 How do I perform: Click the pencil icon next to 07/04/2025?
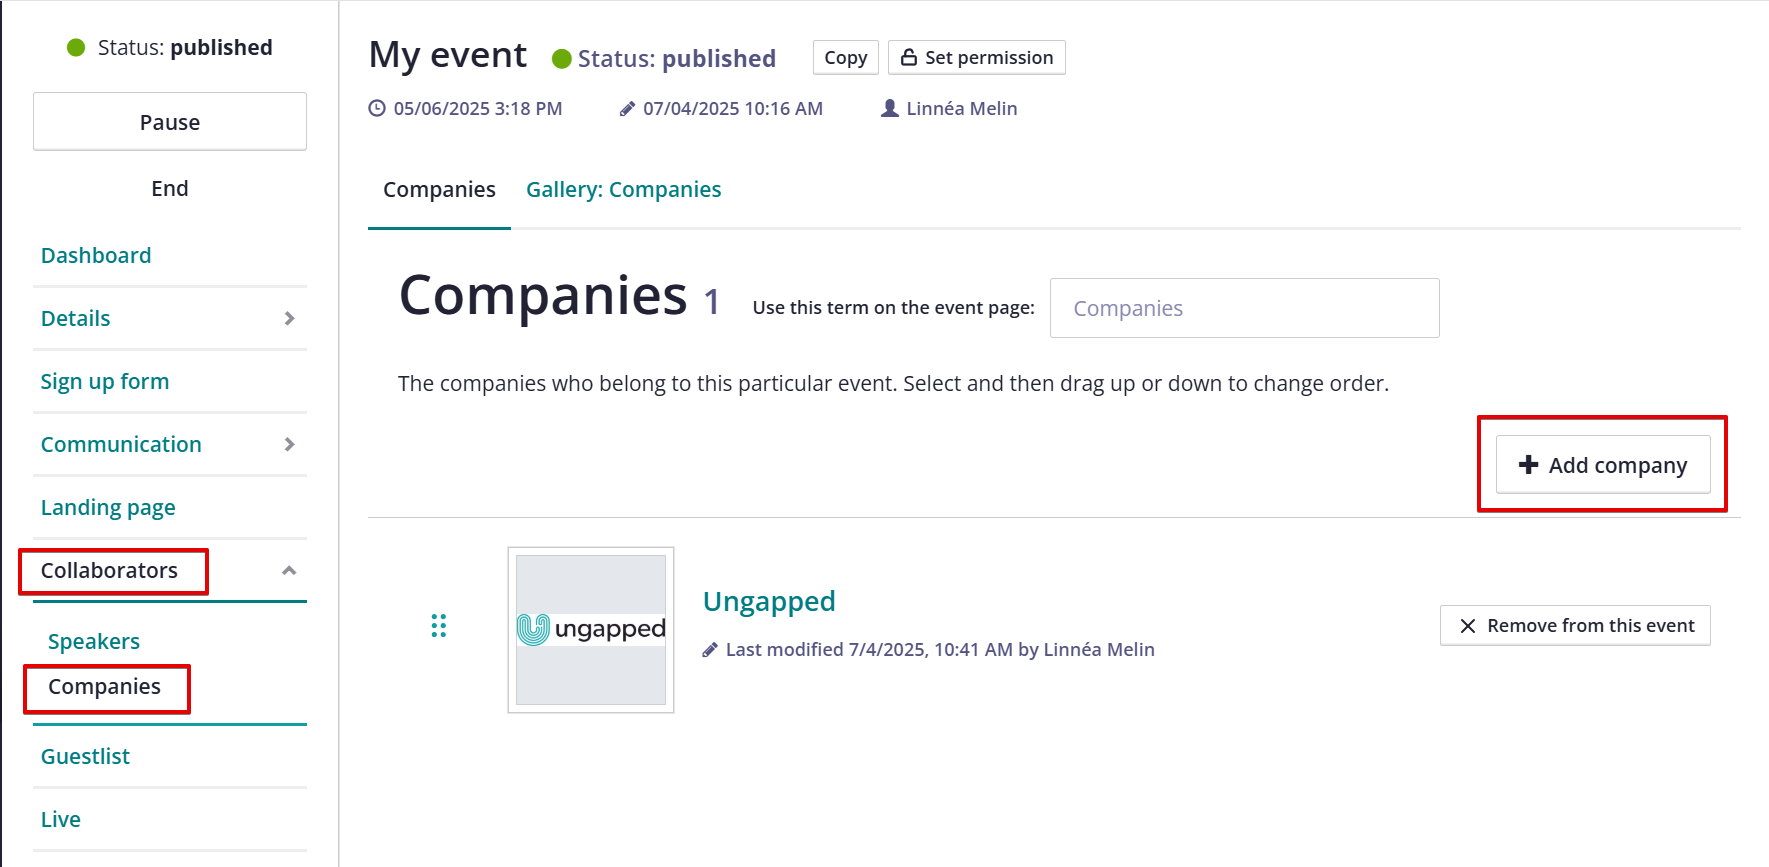pos(627,108)
